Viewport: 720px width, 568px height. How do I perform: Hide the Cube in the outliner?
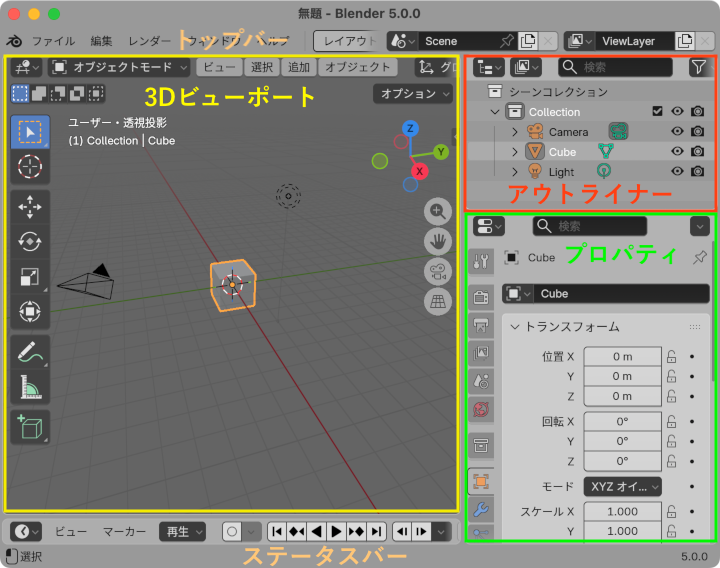[x=678, y=152]
